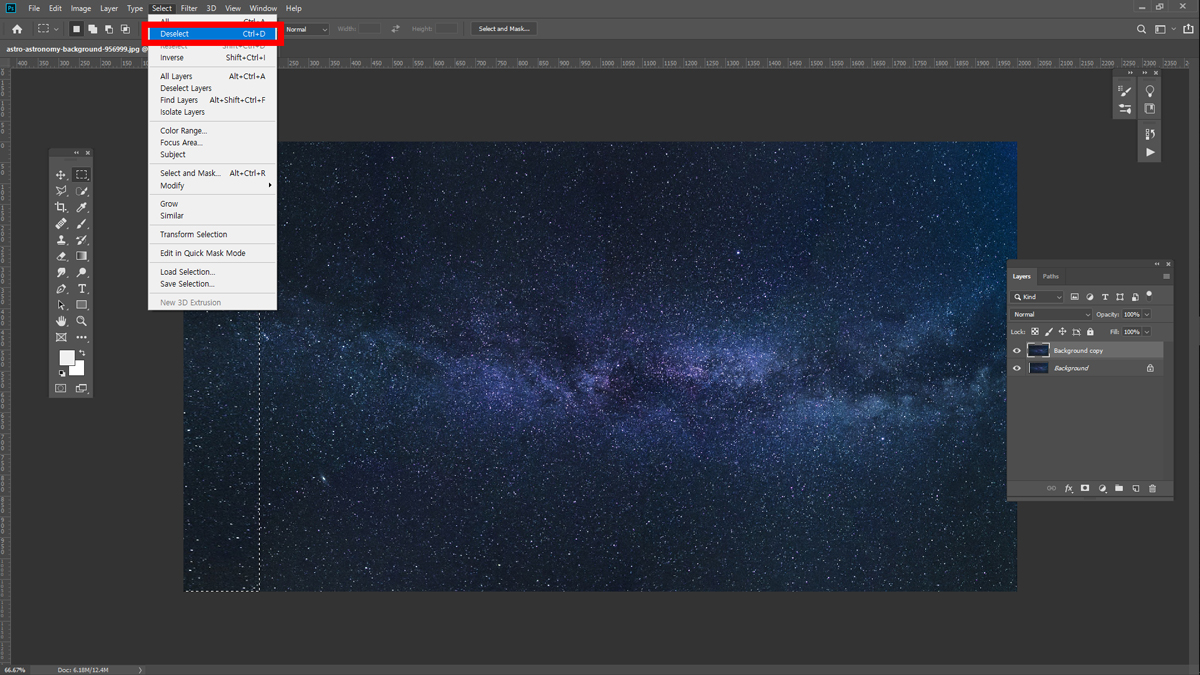
Task: Pick the Eyedropper tool
Action: pyautogui.click(x=82, y=207)
